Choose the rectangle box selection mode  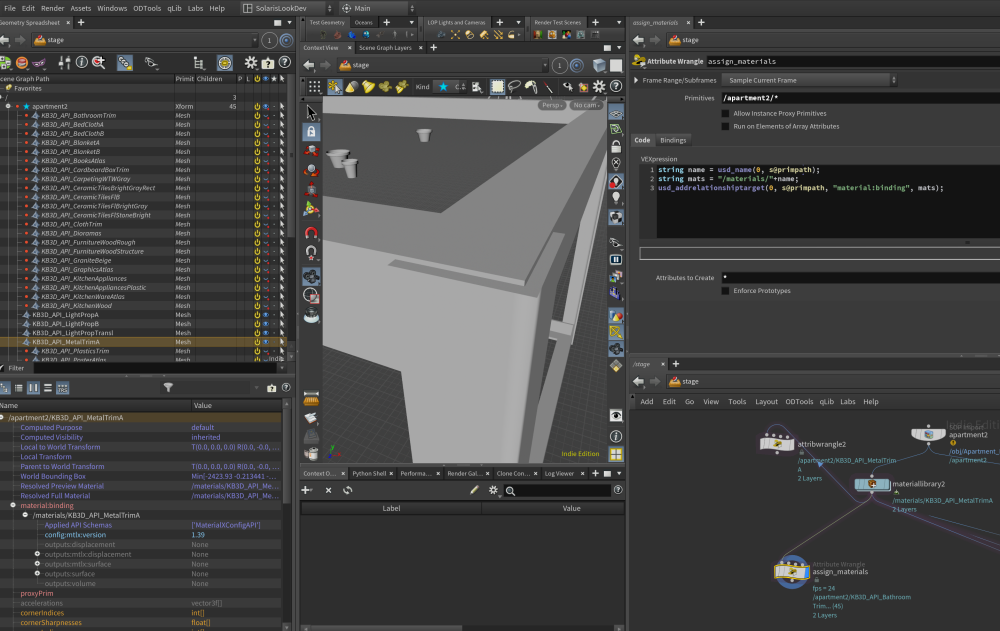[x=497, y=87]
